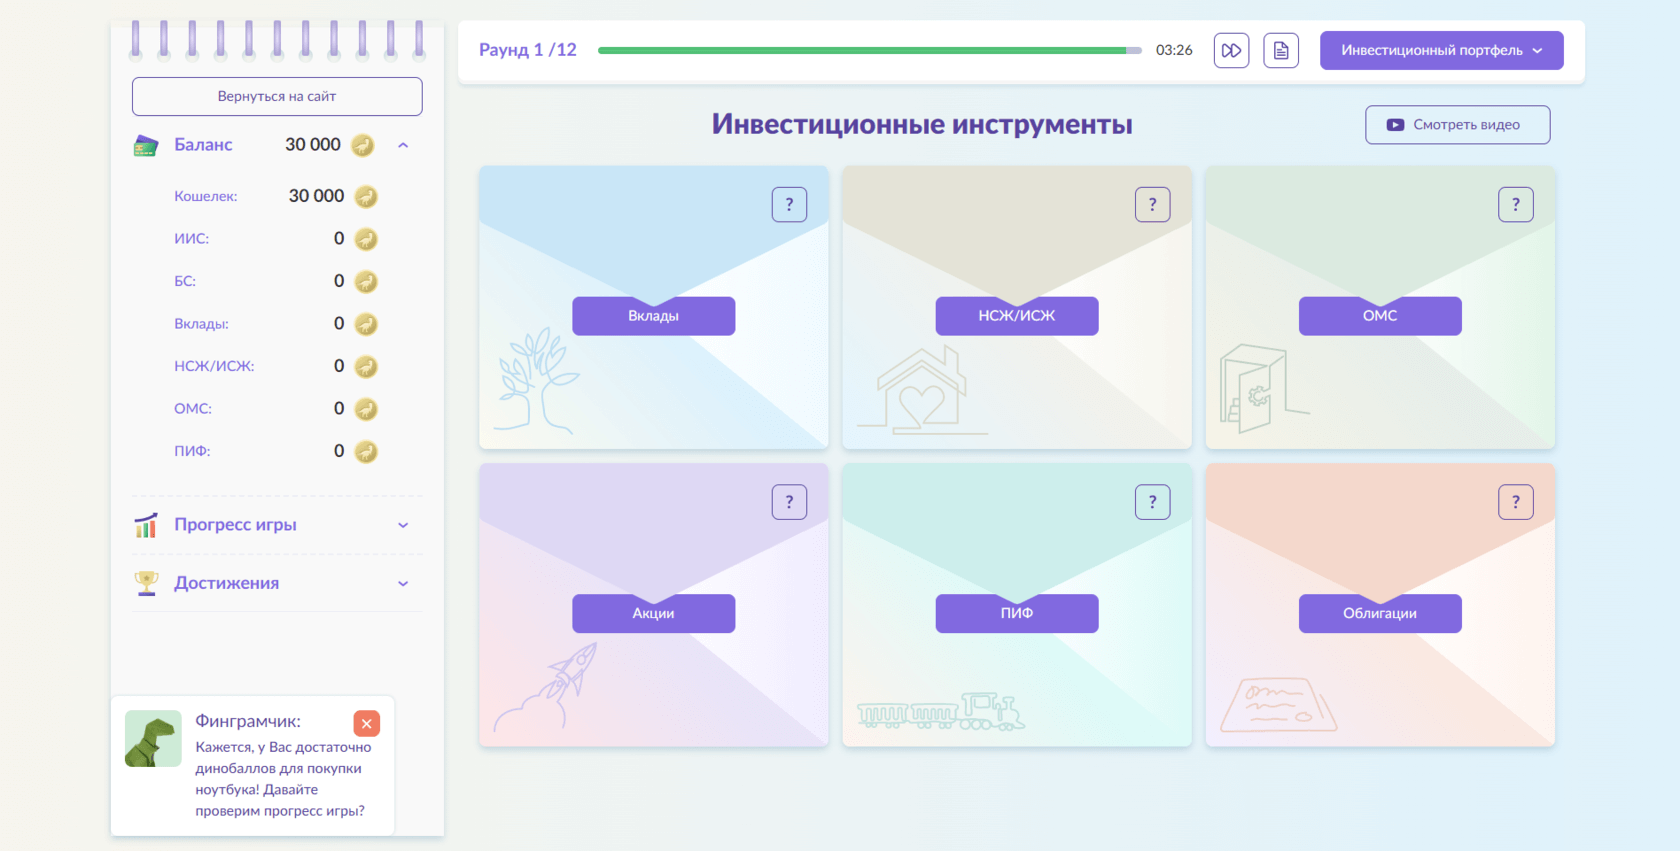Screen dimensions: 1680x851
Task: Click the 03:26 timer value
Action: point(1174,50)
